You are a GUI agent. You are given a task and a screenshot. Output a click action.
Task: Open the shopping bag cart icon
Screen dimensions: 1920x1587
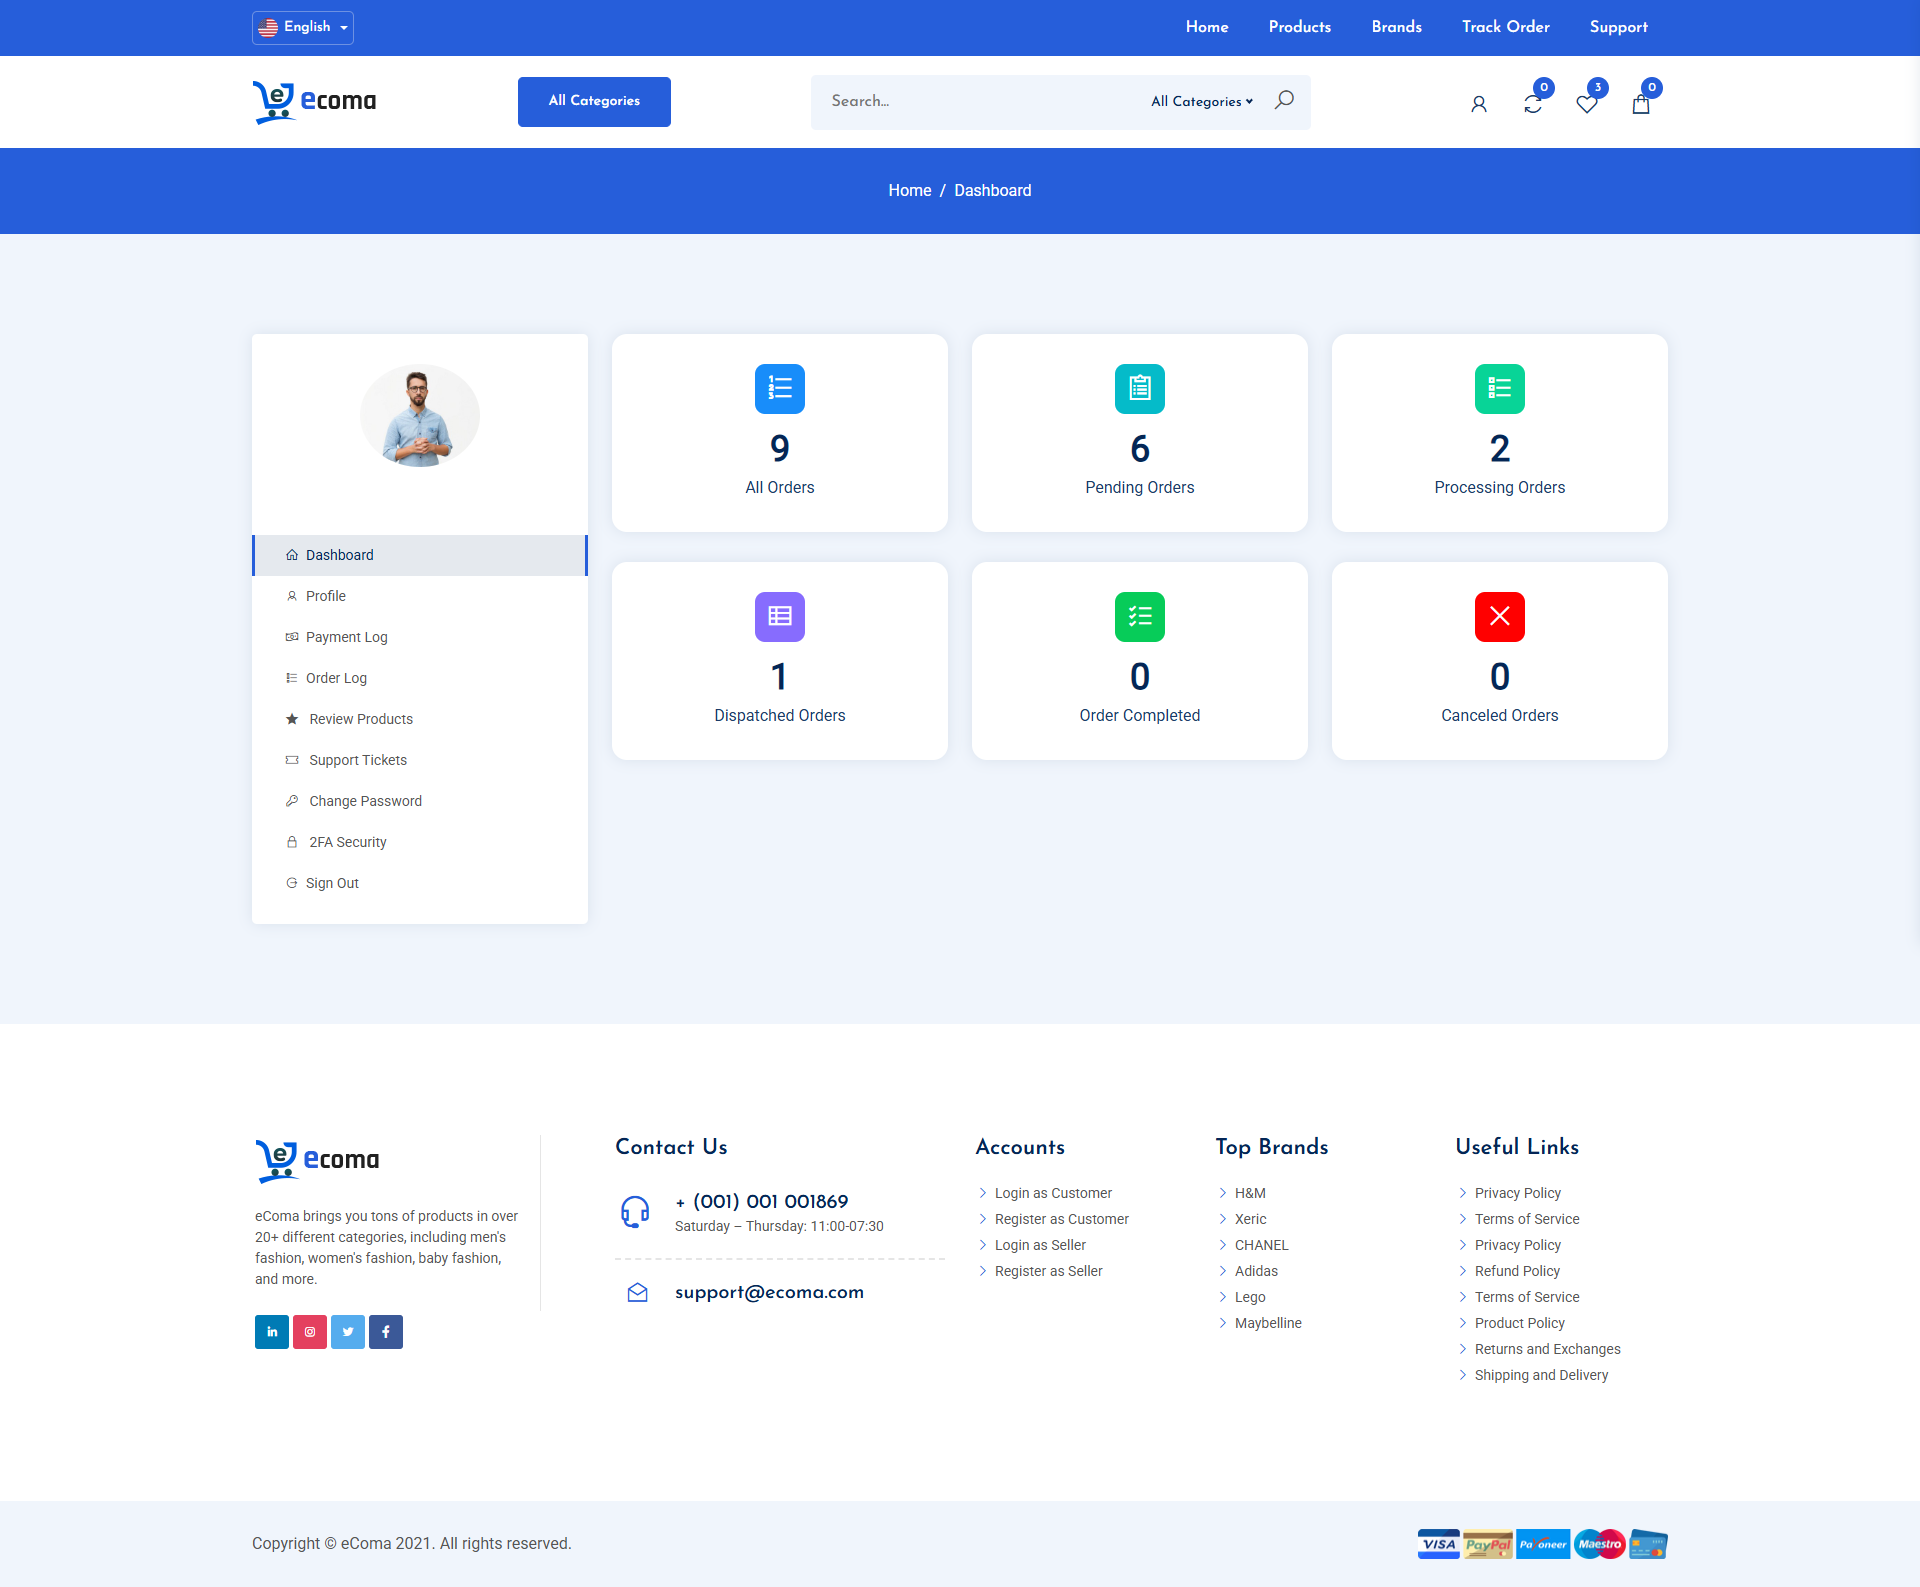[1640, 104]
